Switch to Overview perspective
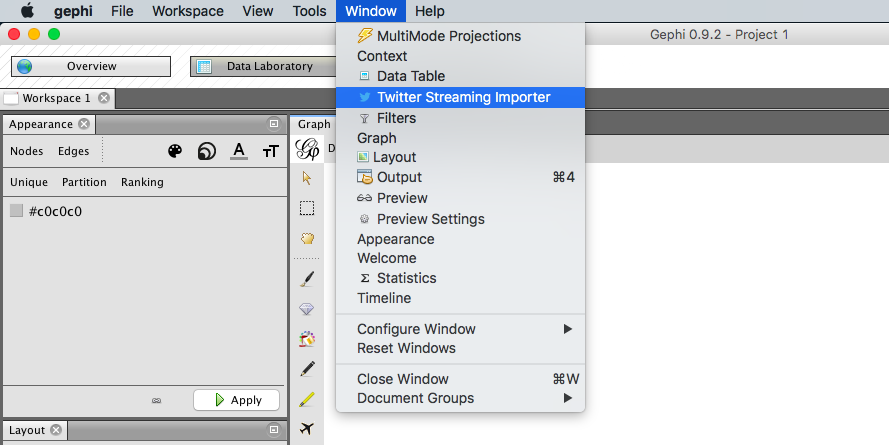The width and height of the screenshot is (889, 445). [91, 66]
